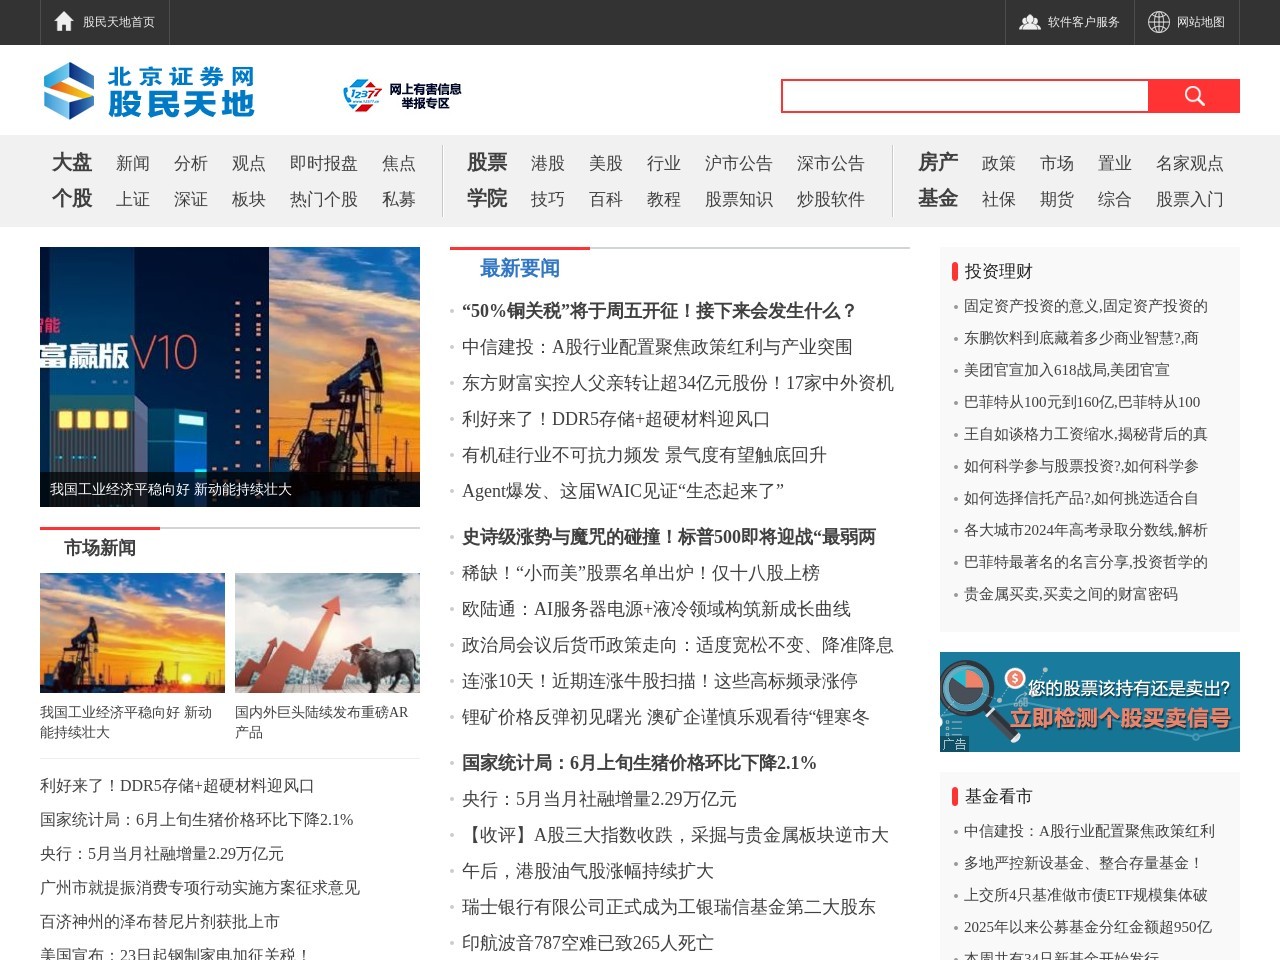Open headline “50%铜关税”将于周五开征
Image resolution: width=1280 pixels, height=960 pixels.
point(659,311)
